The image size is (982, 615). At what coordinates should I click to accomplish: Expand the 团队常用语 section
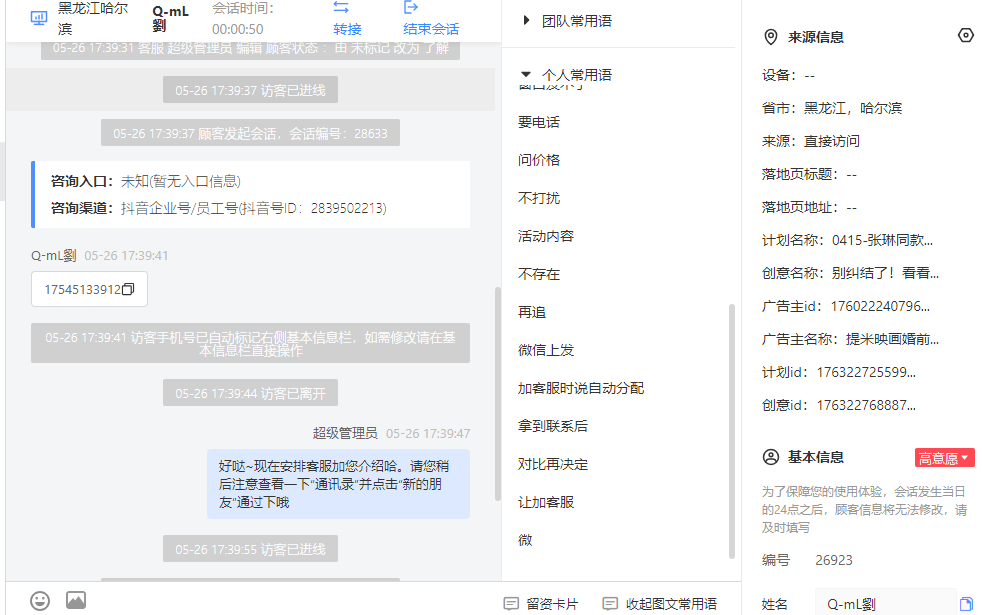pyautogui.click(x=526, y=21)
